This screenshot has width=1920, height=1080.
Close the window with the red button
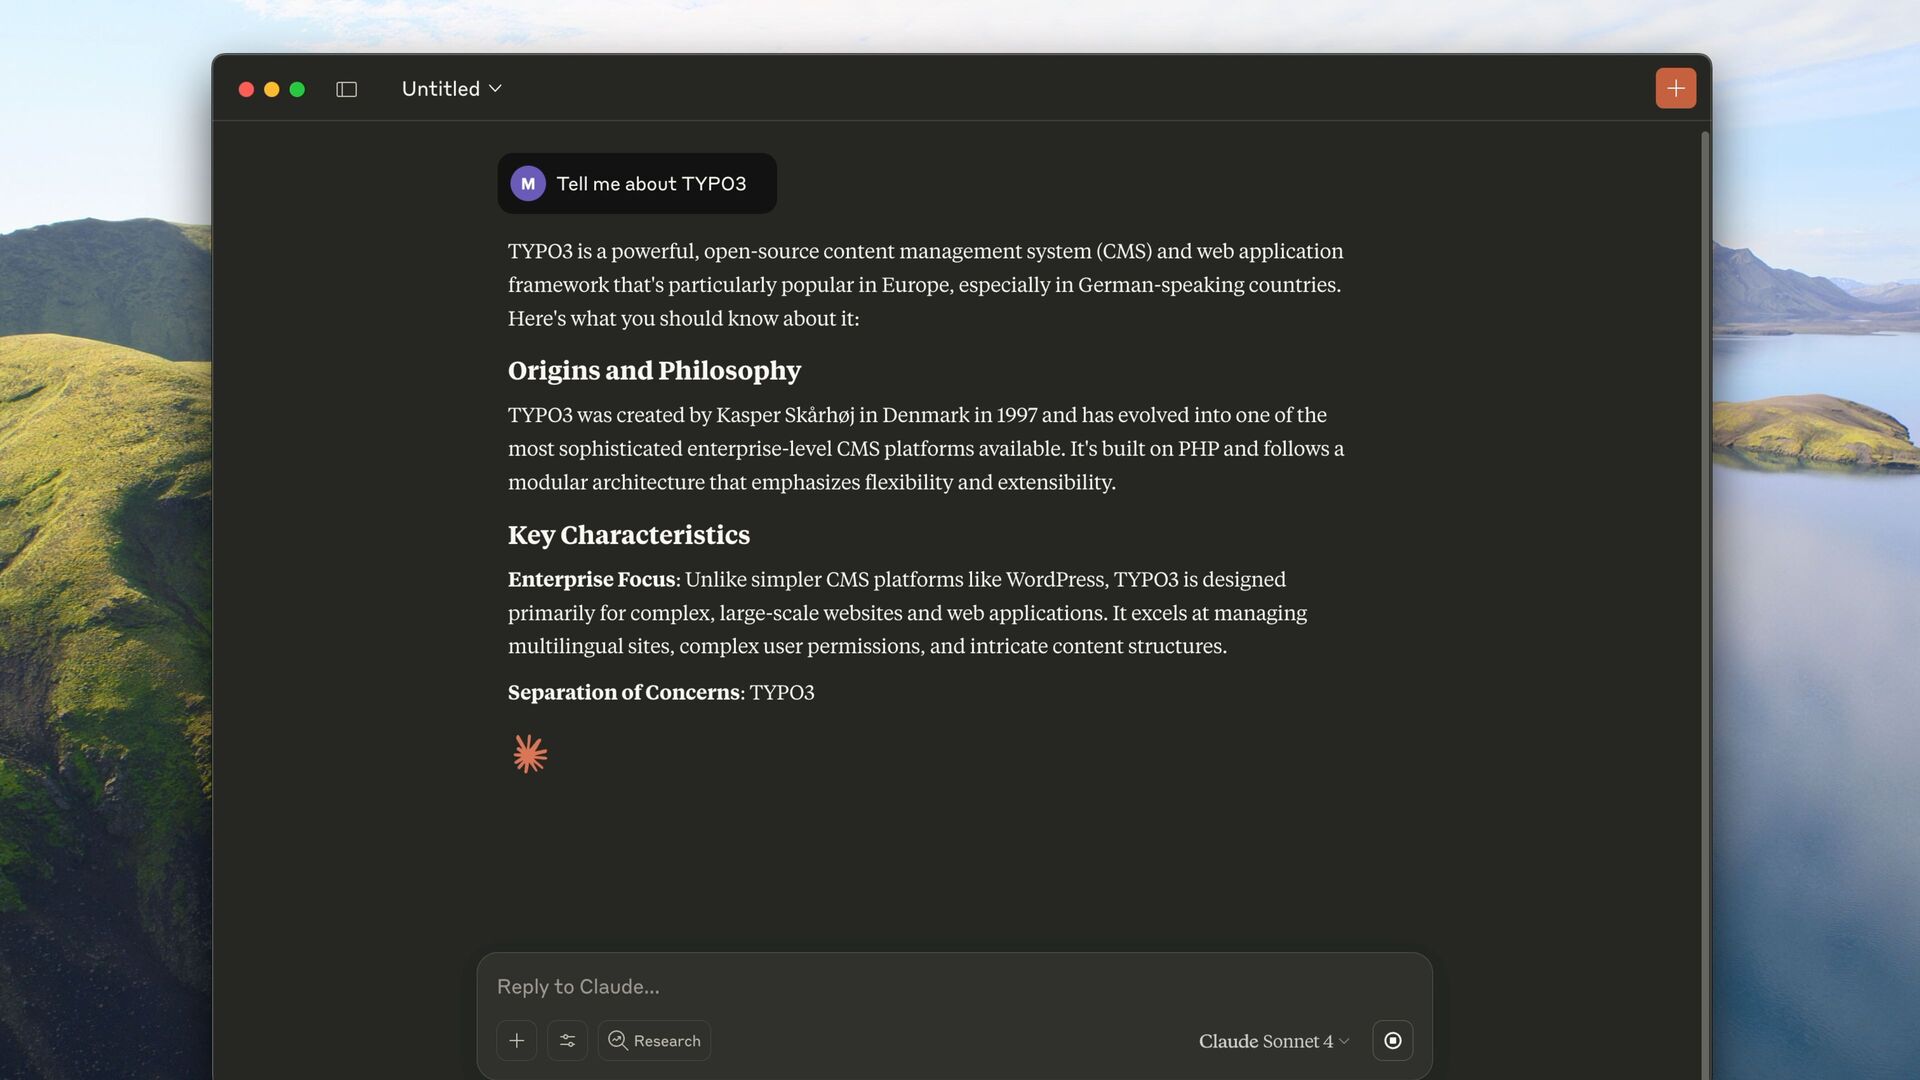[x=246, y=89]
